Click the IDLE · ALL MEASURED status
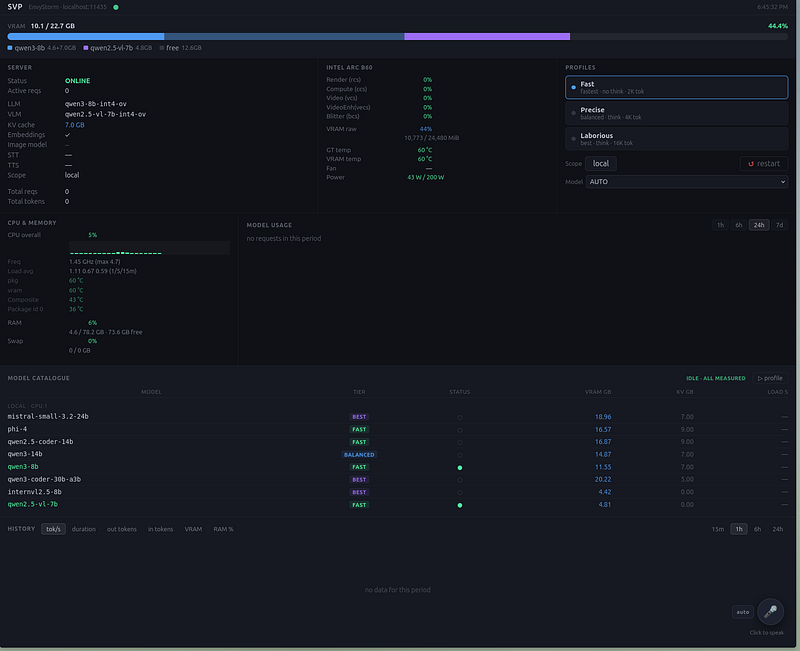Screen dimensions: 800x651 [x=715, y=379]
